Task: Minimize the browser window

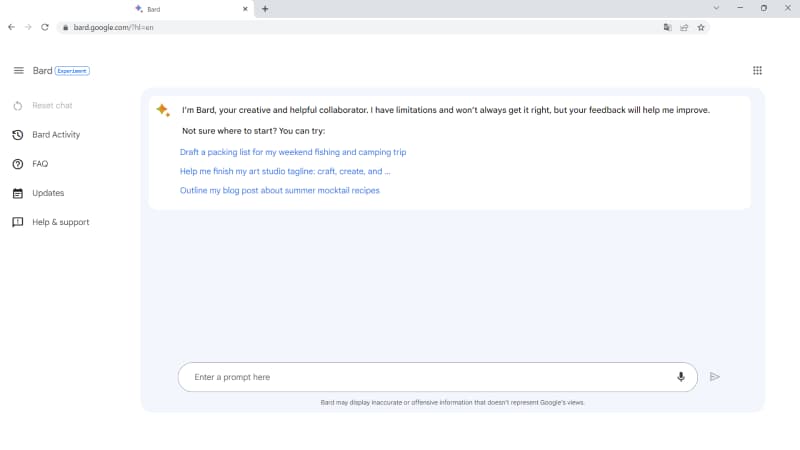Action: (x=740, y=8)
